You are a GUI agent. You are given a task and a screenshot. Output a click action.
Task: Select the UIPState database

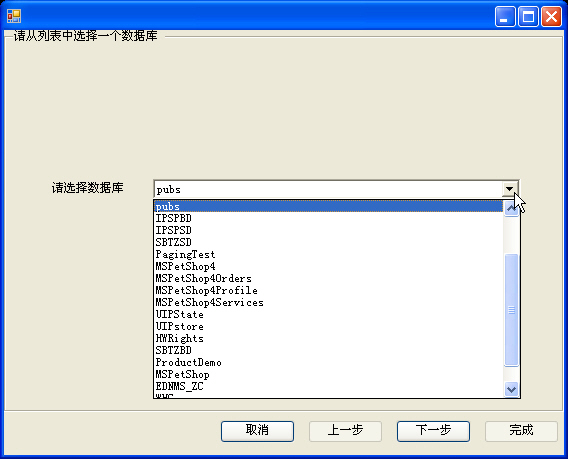329,314
